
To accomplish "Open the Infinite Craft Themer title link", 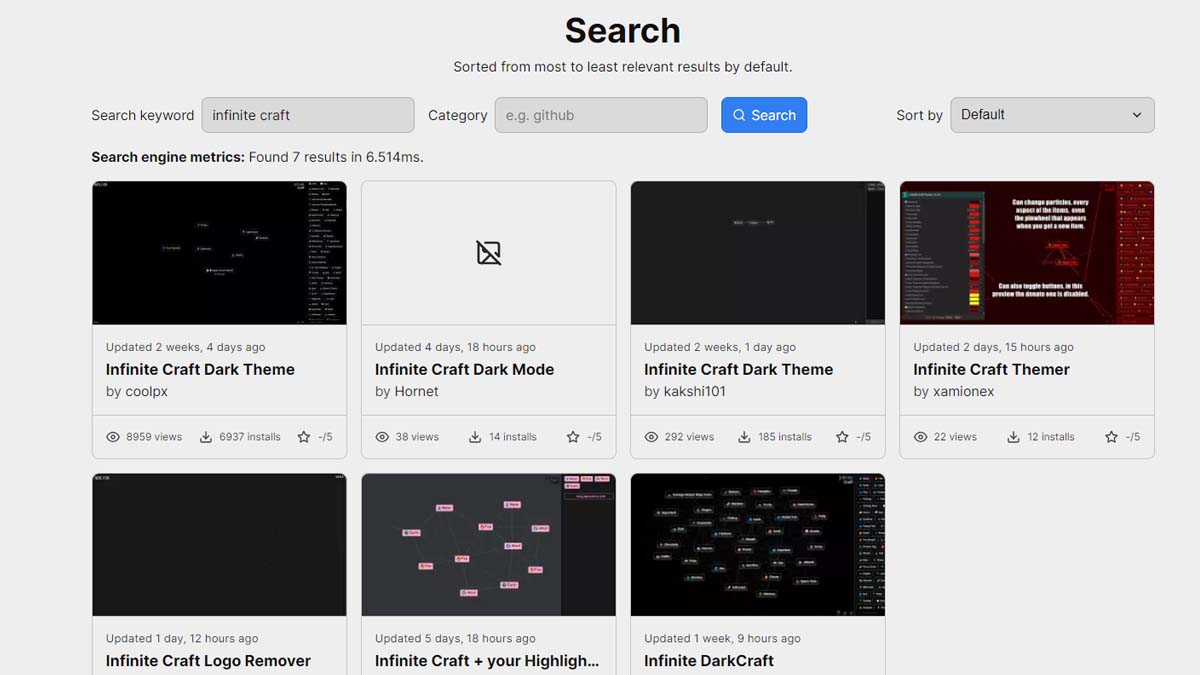I will (991, 369).
